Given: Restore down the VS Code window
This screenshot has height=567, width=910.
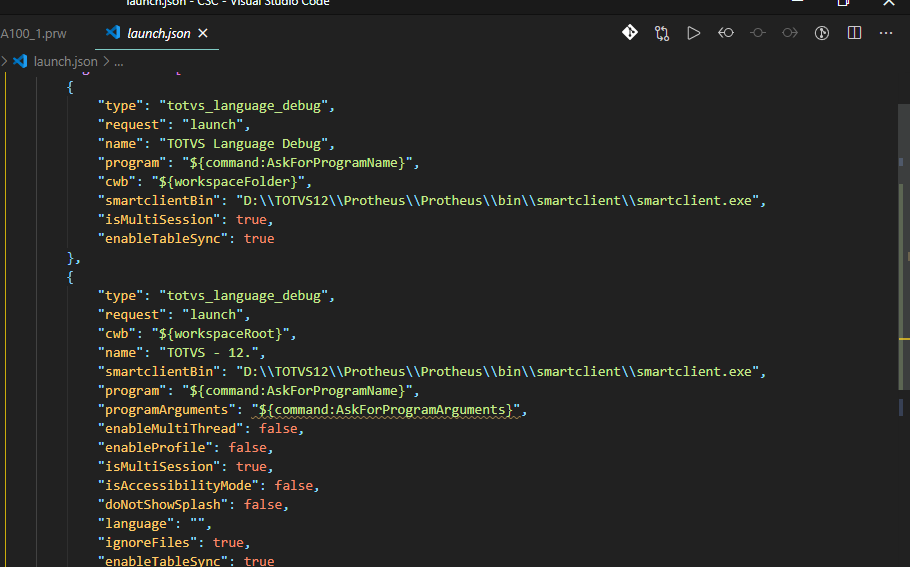Looking at the screenshot, I should point(843,3).
